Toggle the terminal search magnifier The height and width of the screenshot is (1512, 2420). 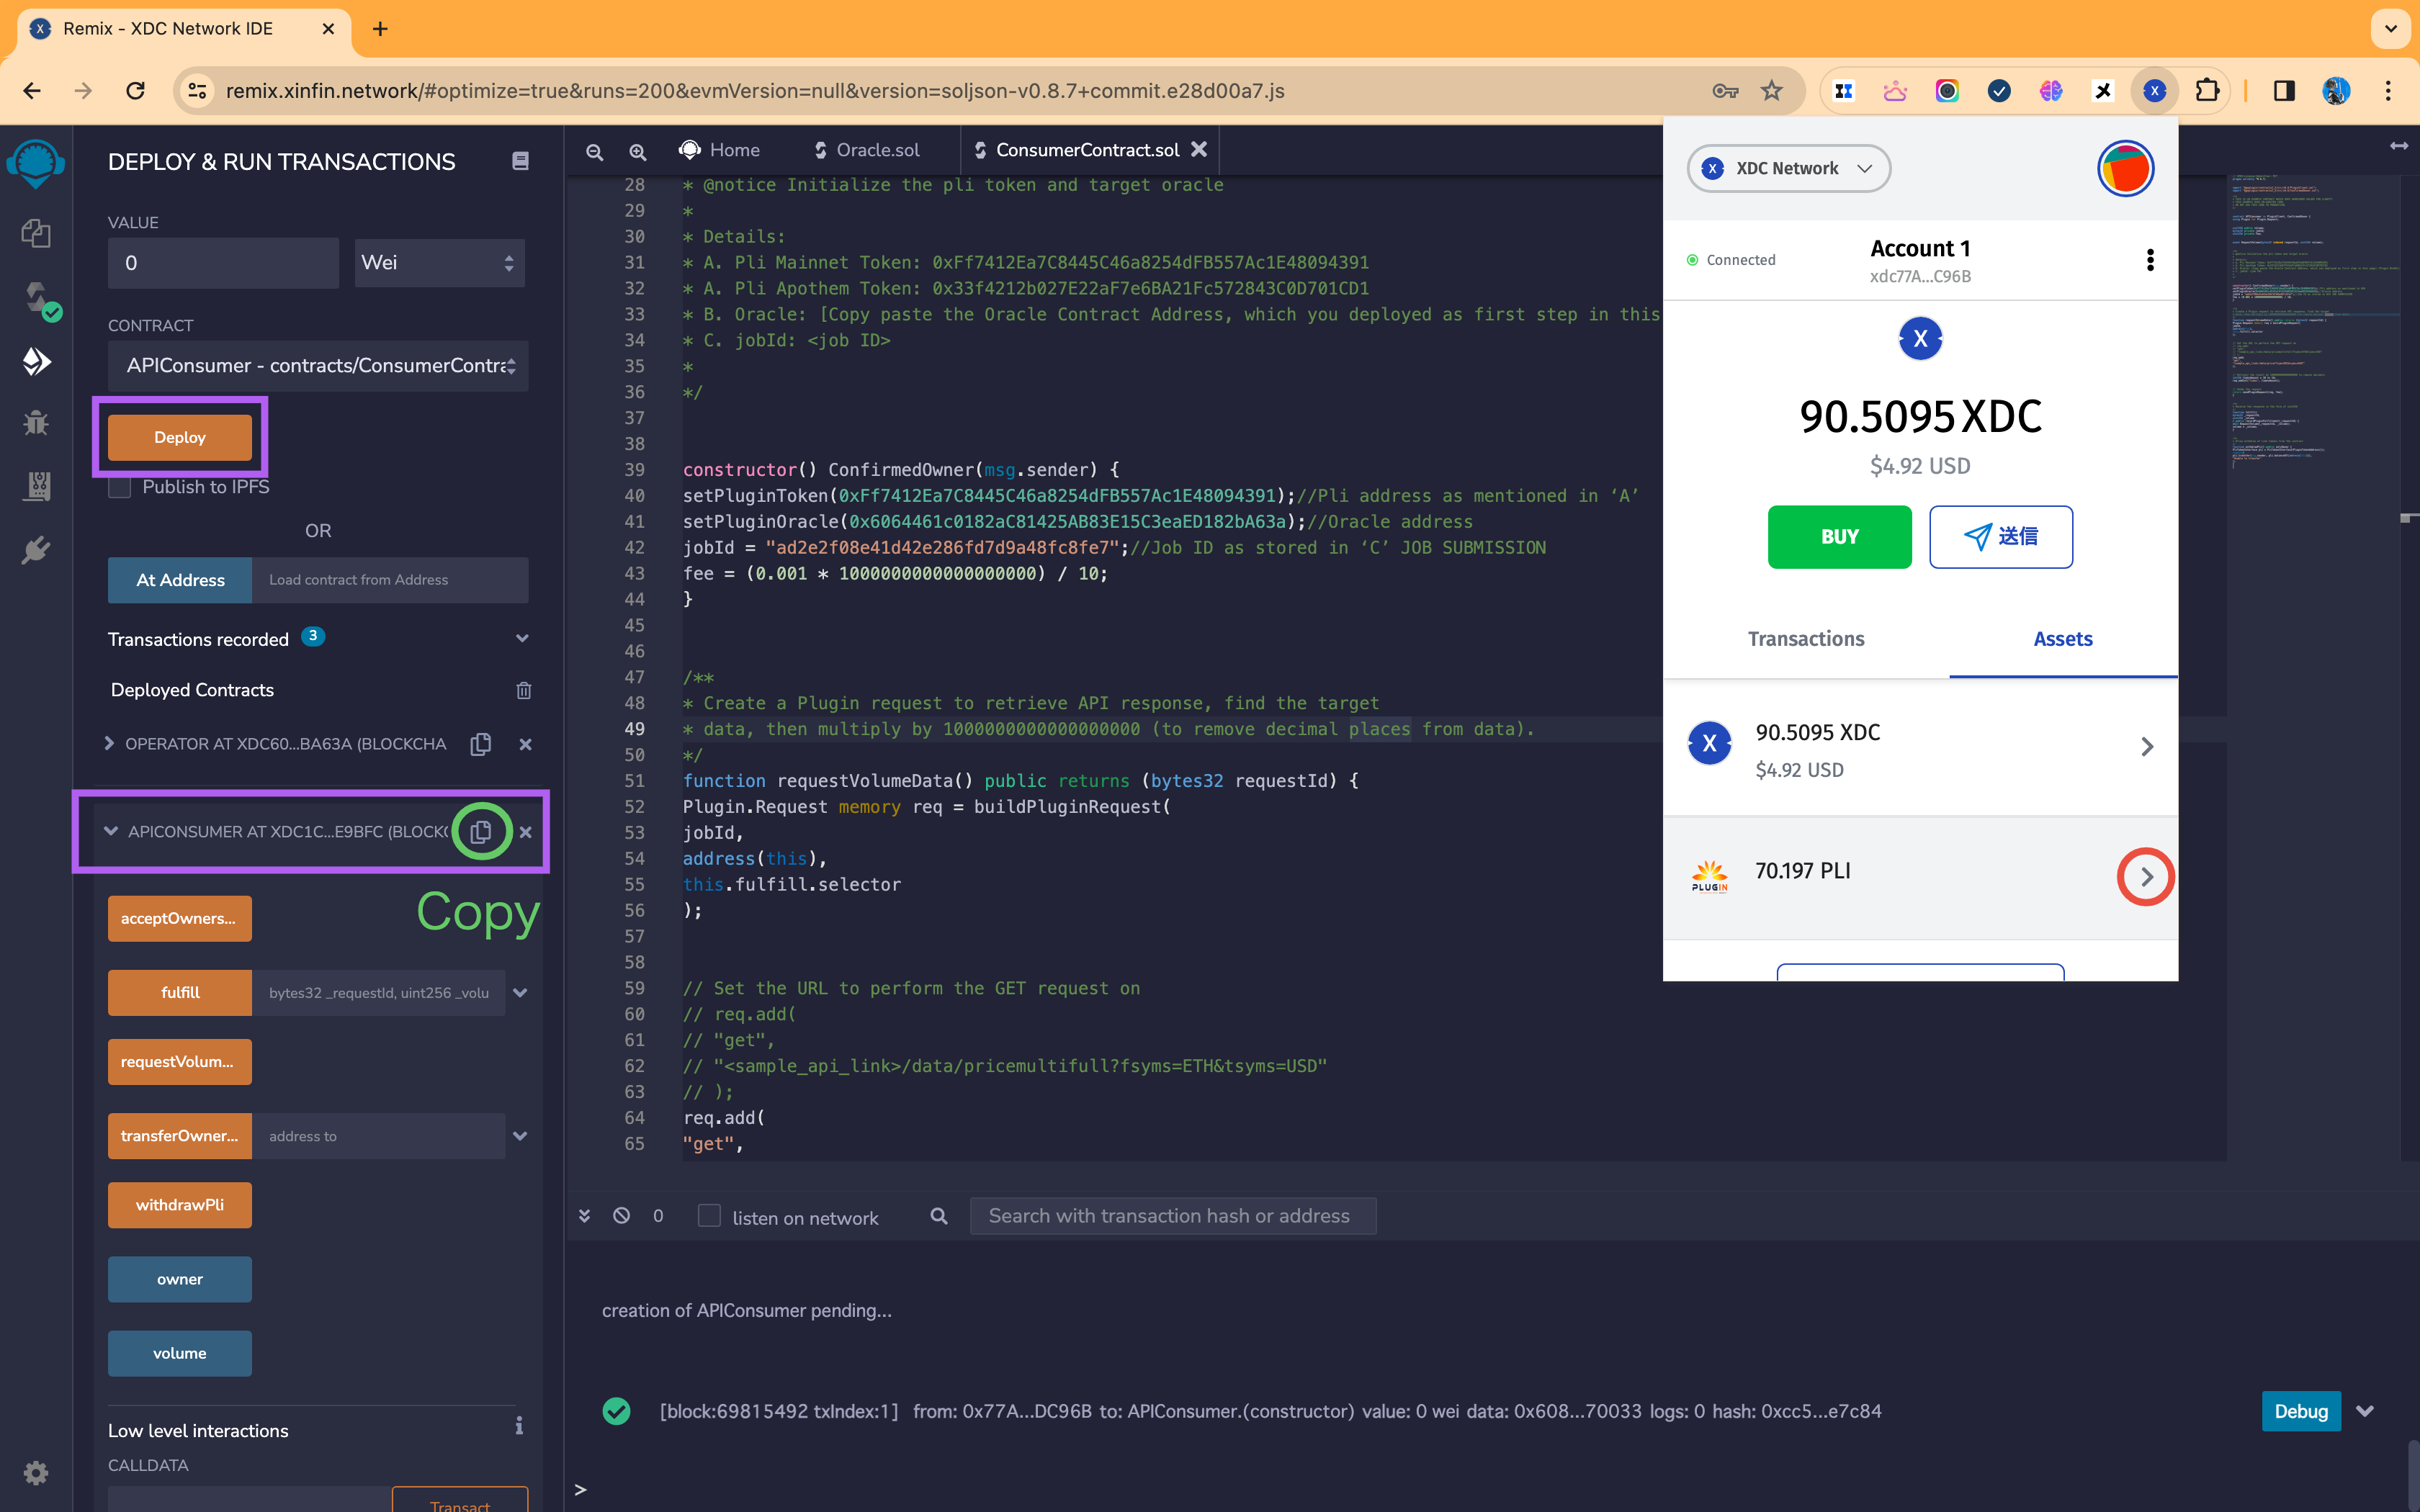pos(938,1215)
